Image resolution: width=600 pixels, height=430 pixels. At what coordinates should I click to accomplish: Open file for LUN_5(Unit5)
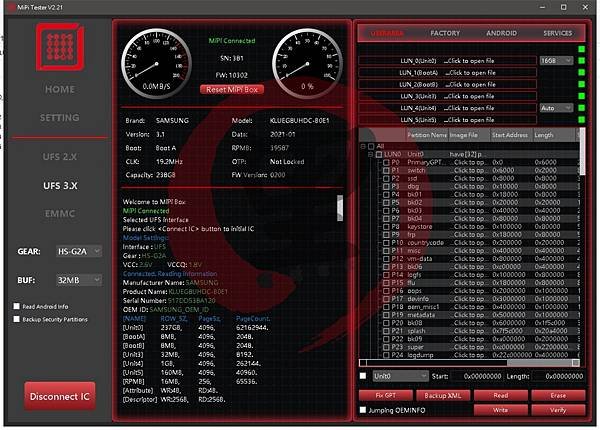click(x=447, y=120)
